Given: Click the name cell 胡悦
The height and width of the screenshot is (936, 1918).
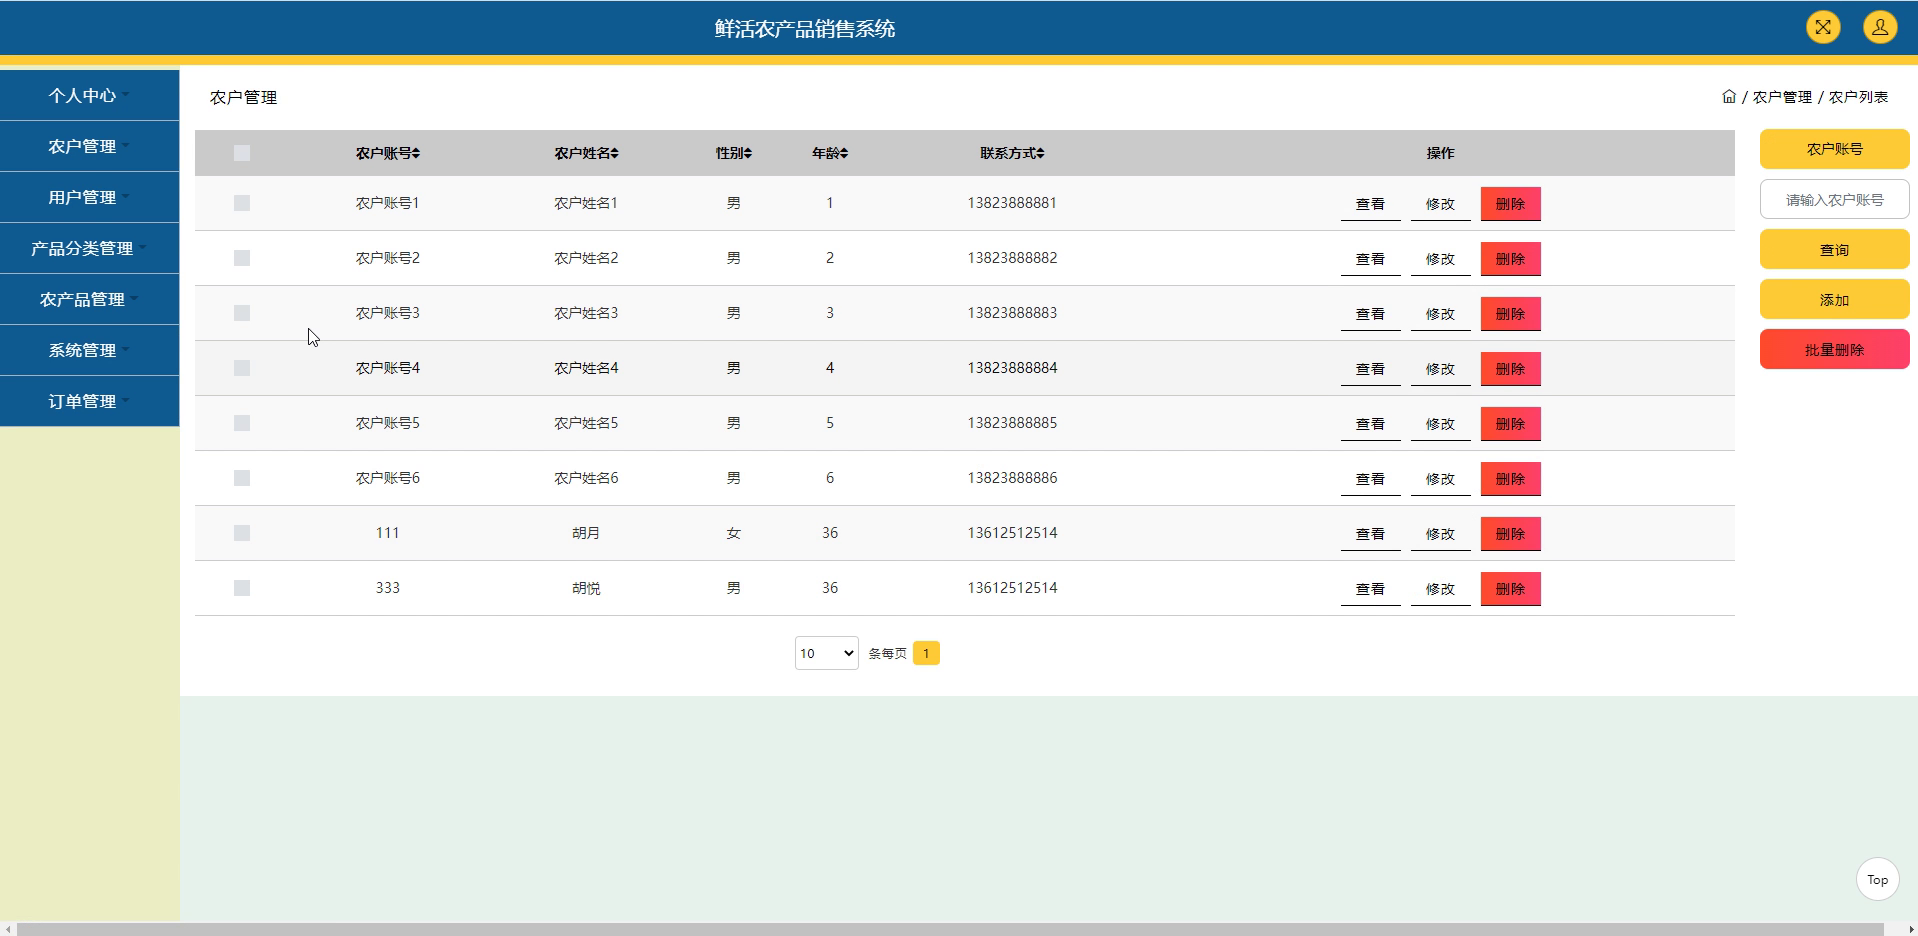Looking at the screenshot, I should [586, 588].
